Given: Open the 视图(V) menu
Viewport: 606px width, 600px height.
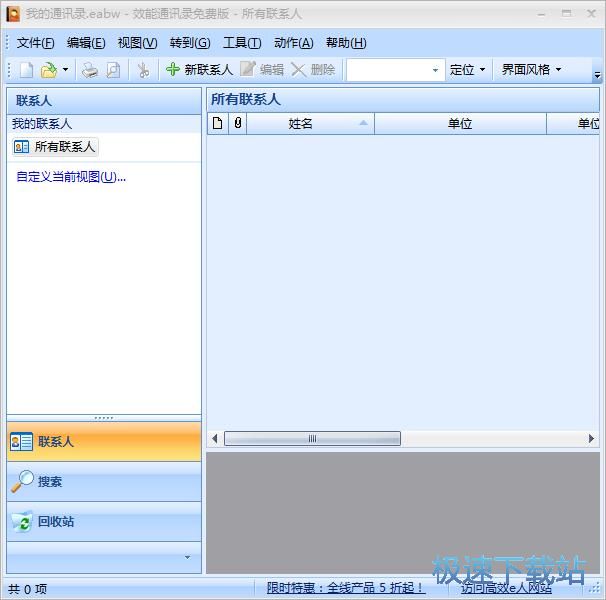Looking at the screenshot, I should [137, 43].
